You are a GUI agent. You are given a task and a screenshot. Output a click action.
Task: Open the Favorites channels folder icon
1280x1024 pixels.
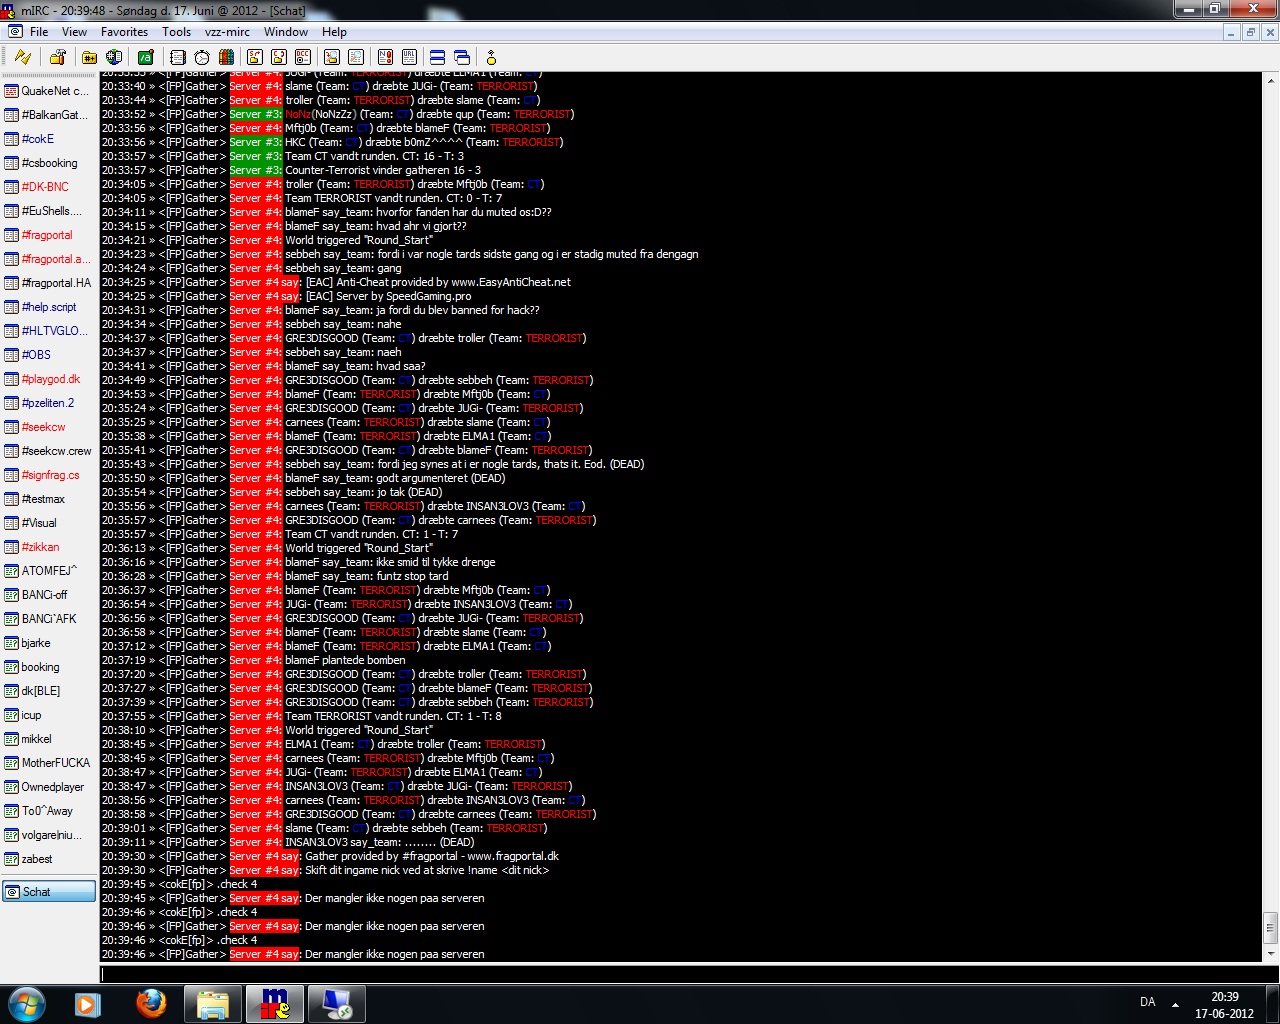[90, 57]
